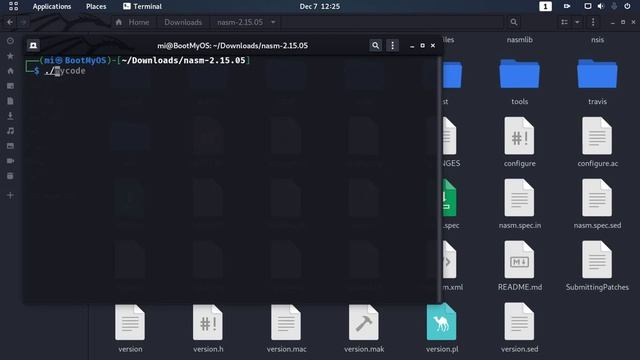Open the Home breadcrumb in file manager
This screenshot has height=360, width=640.
tap(133, 22)
